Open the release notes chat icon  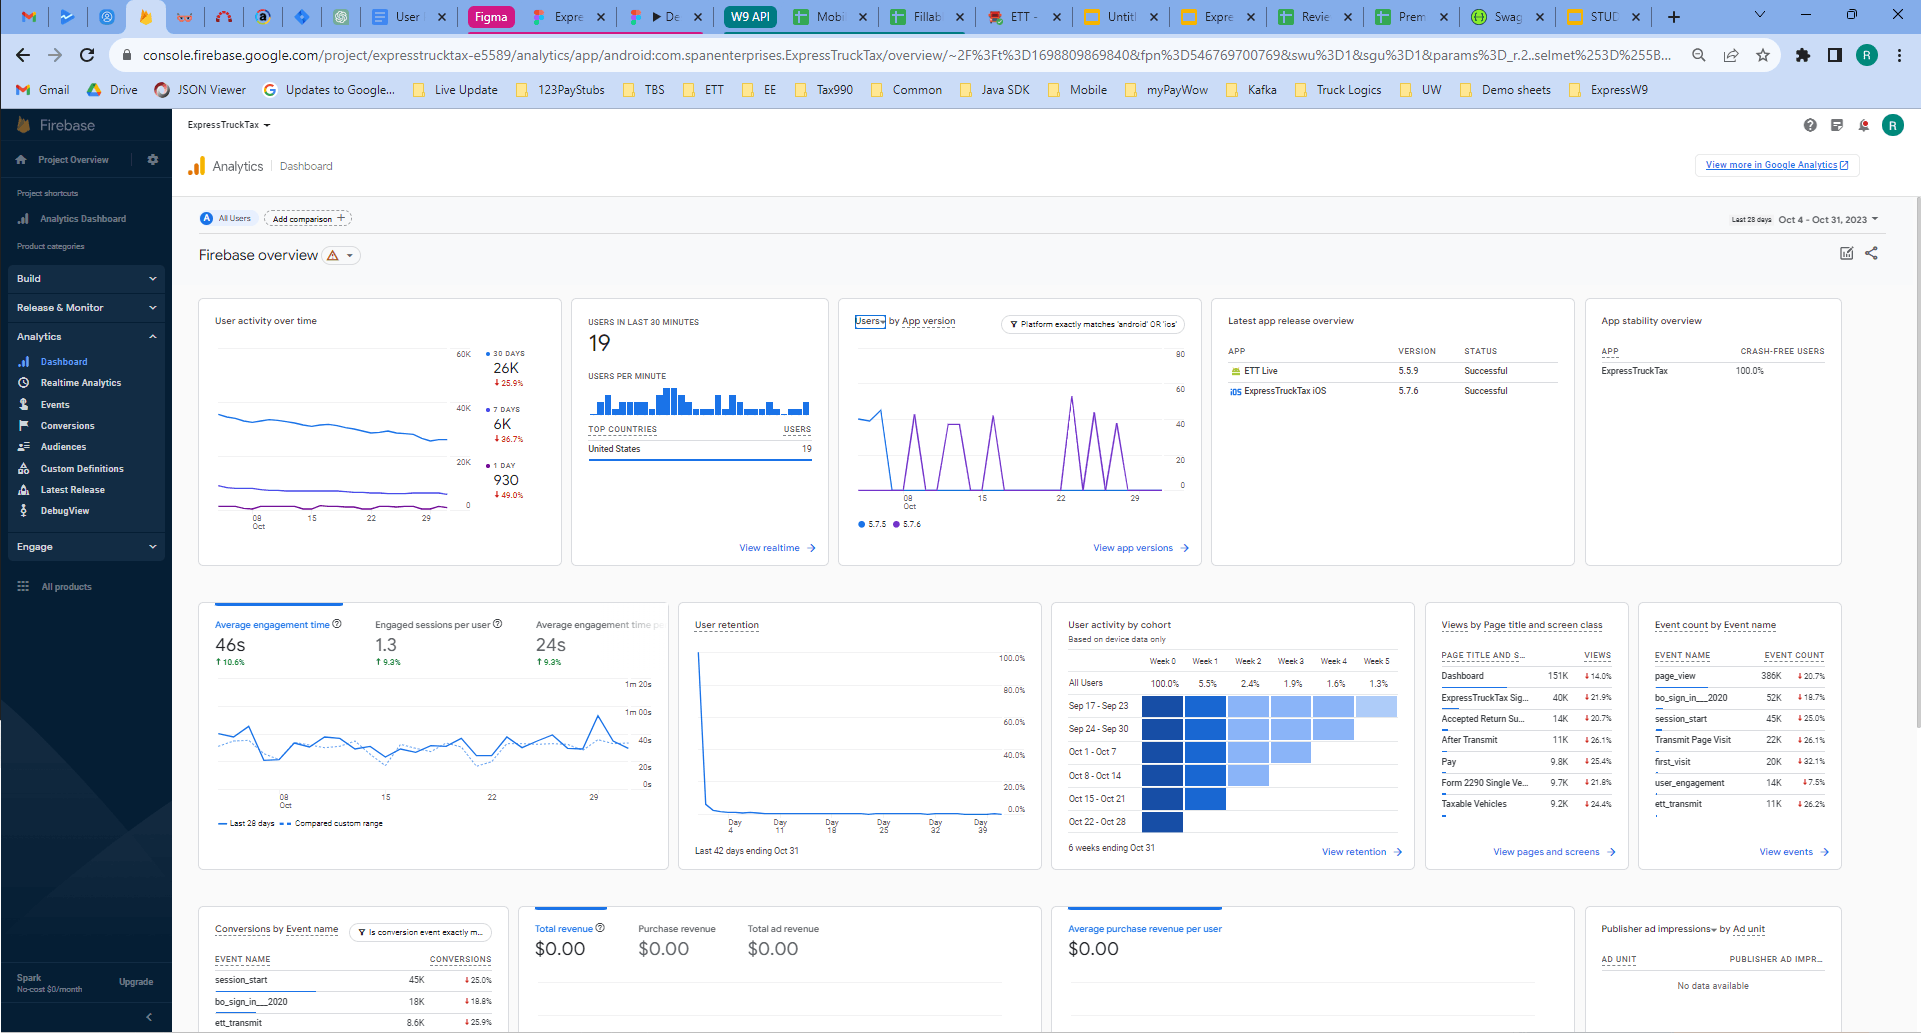[x=1837, y=125]
